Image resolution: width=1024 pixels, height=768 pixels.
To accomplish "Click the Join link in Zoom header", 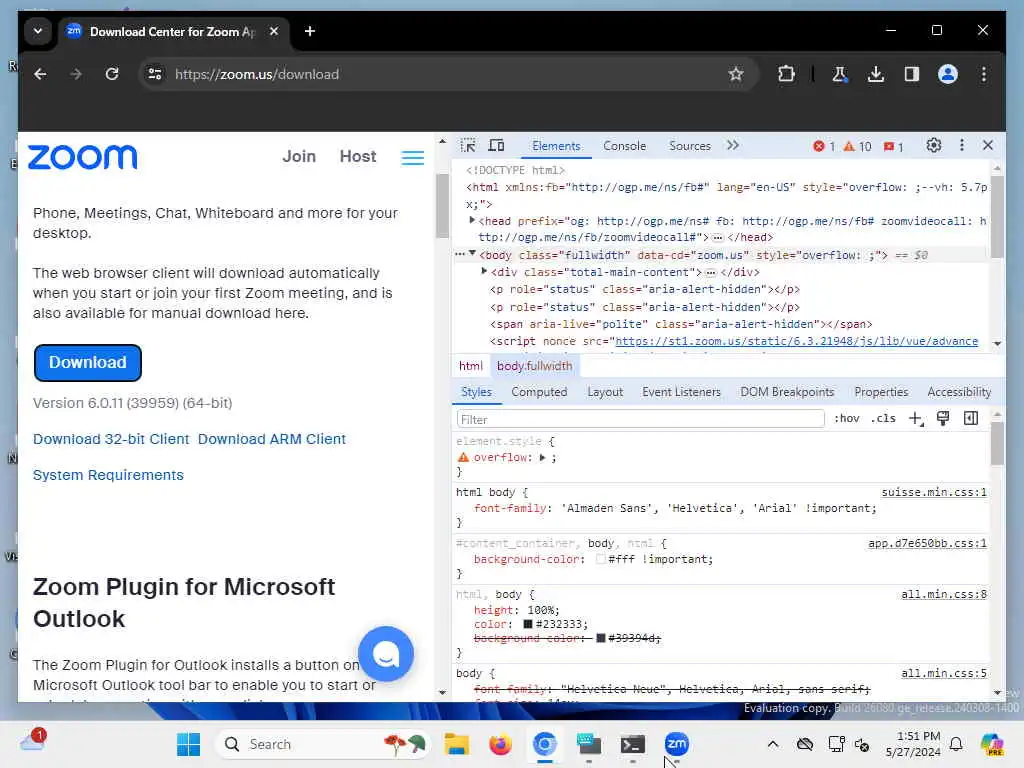I will (299, 157).
